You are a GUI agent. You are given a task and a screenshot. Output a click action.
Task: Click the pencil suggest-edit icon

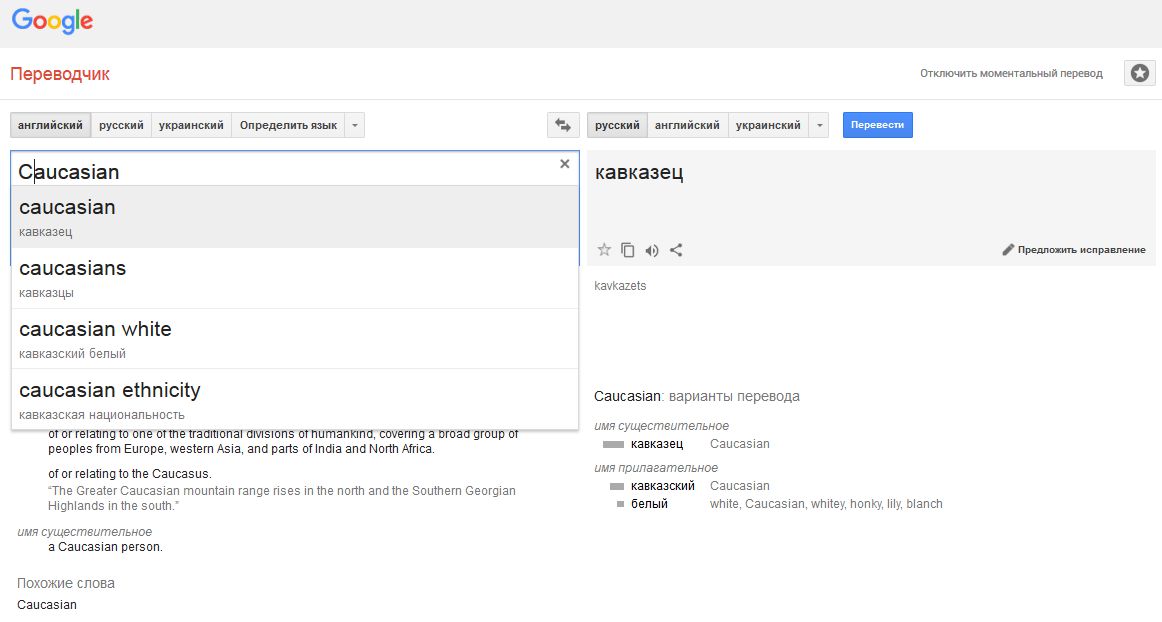(1008, 250)
